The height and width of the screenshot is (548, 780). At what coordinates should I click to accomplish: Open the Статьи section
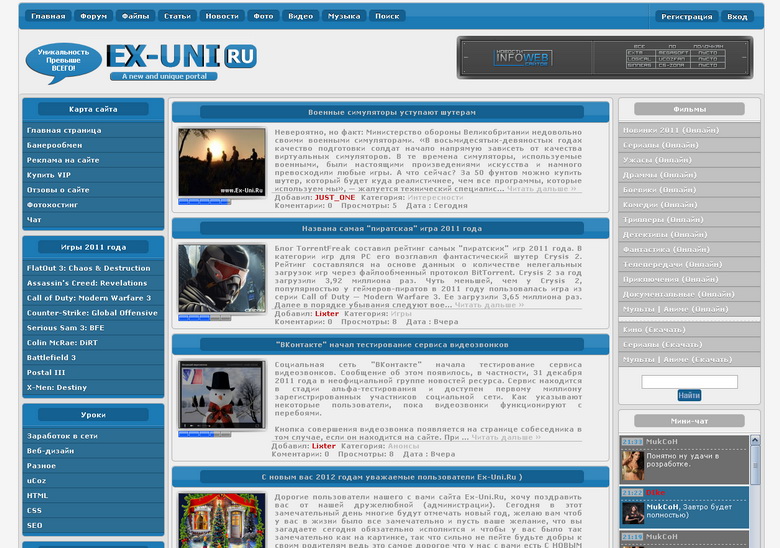pyautogui.click(x=178, y=16)
